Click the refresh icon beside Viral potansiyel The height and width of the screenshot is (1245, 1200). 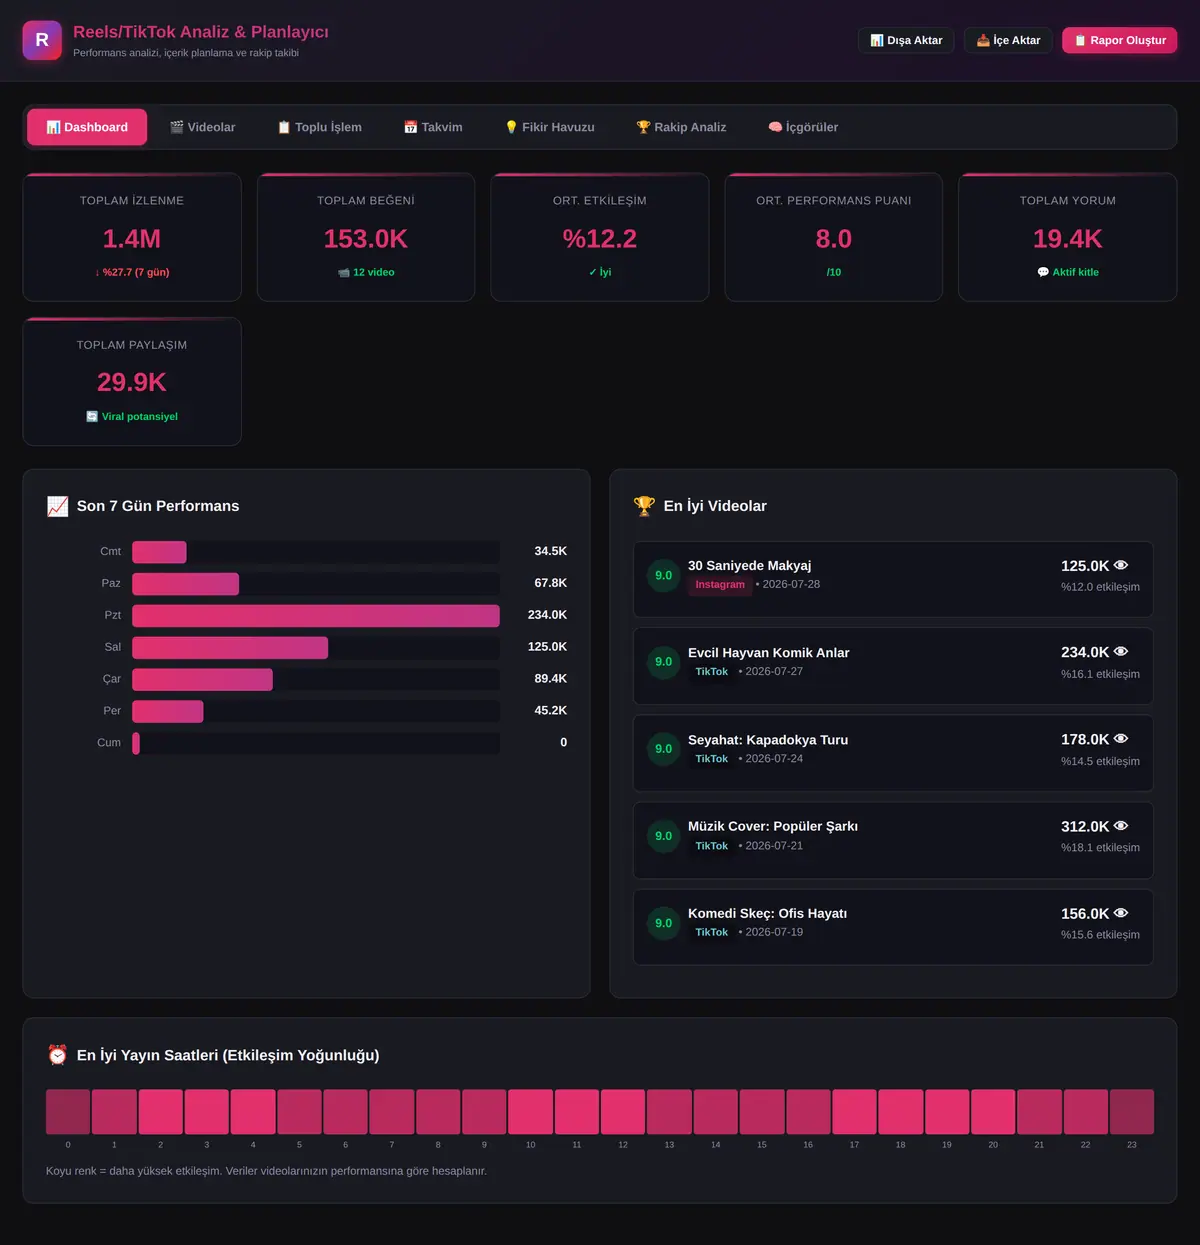(x=92, y=416)
